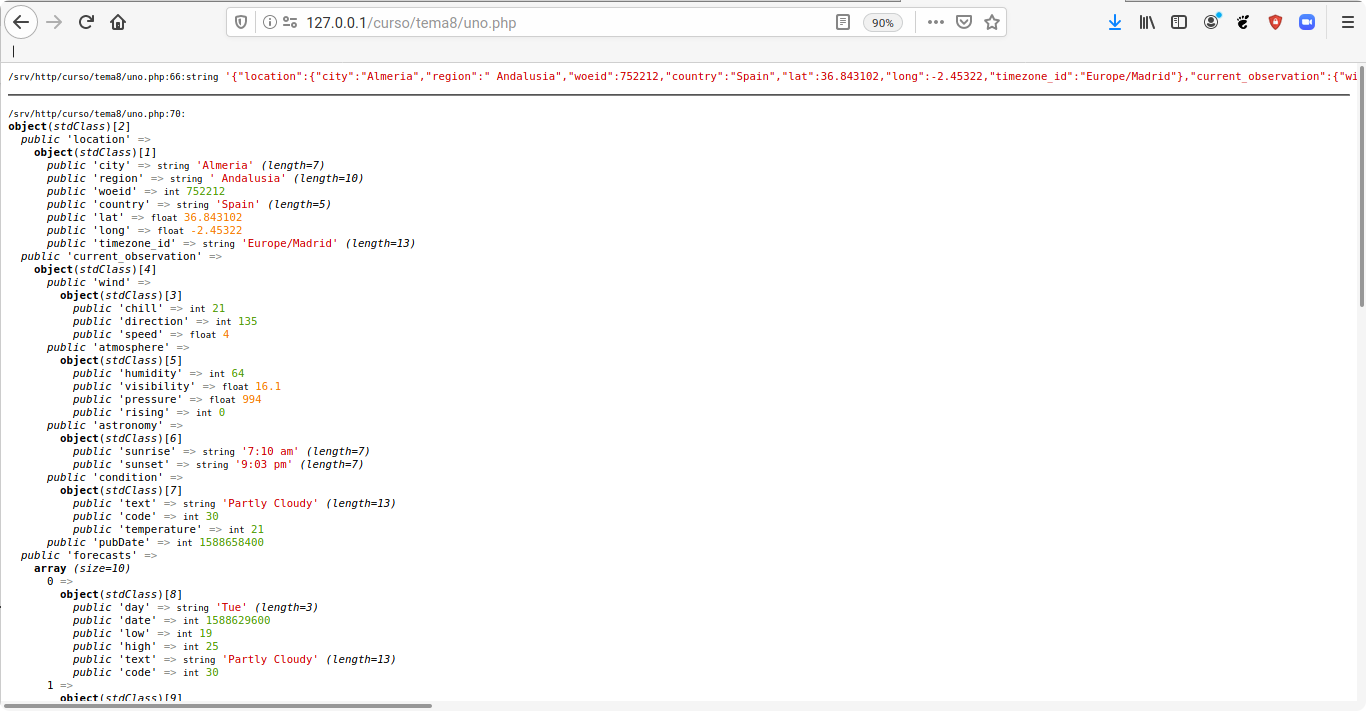Click the pubDate value 1588658400
This screenshot has width=1366, height=711.
pyautogui.click(x=232, y=542)
